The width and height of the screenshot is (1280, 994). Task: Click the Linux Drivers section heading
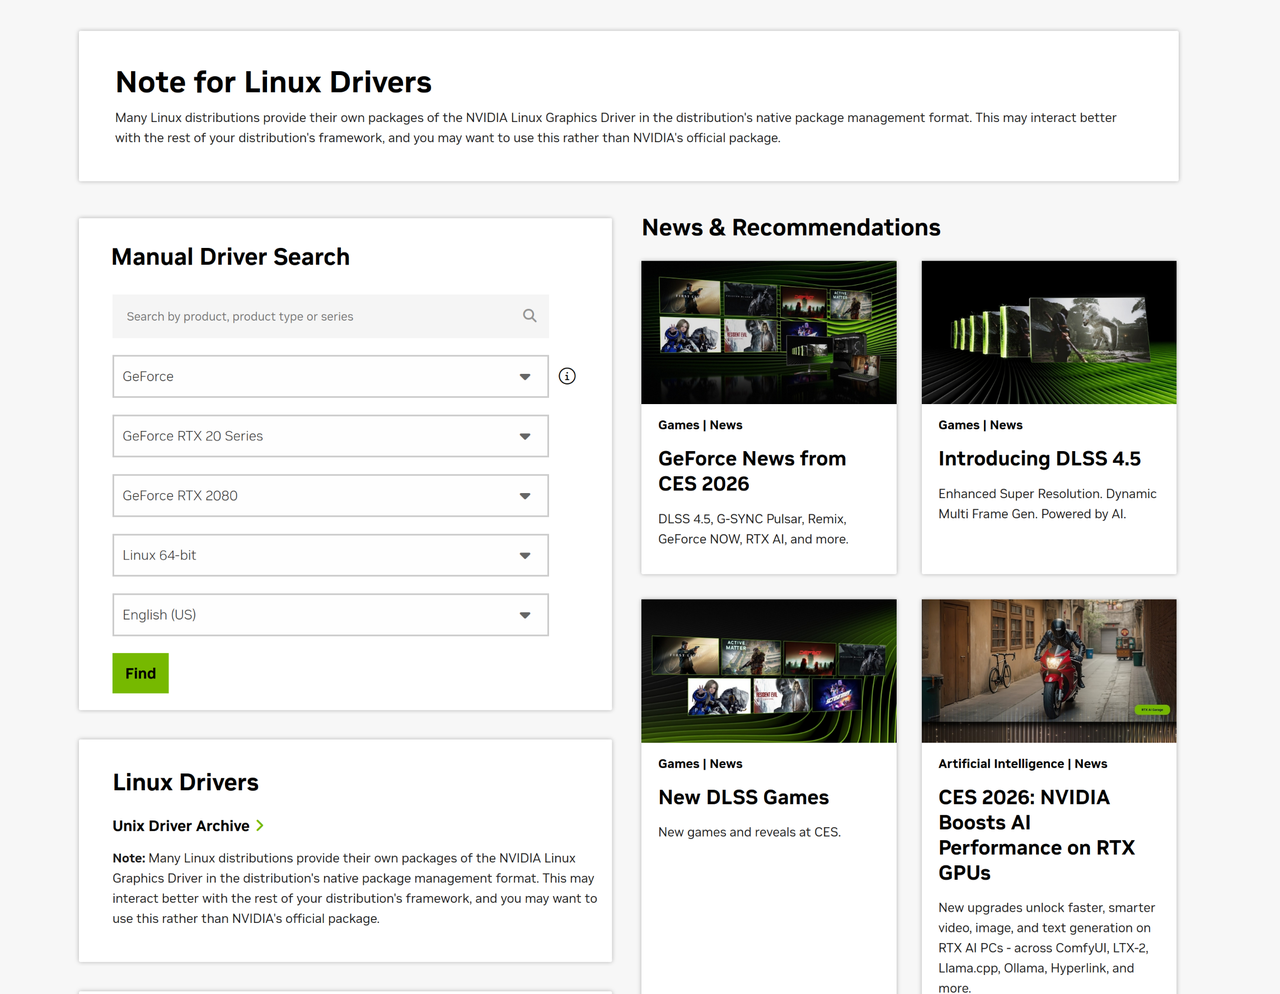coord(186,782)
